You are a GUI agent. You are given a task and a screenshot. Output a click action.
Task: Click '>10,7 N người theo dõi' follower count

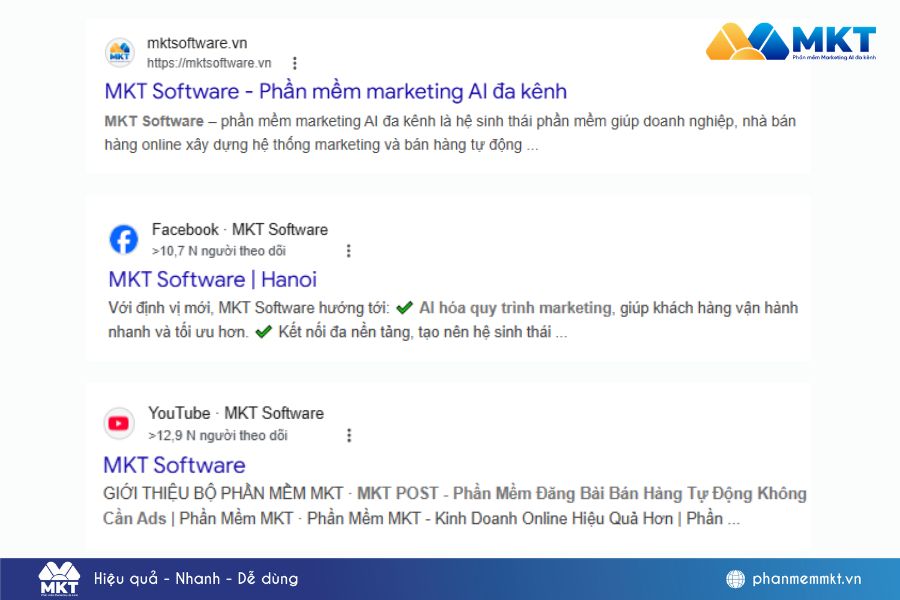tap(219, 251)
